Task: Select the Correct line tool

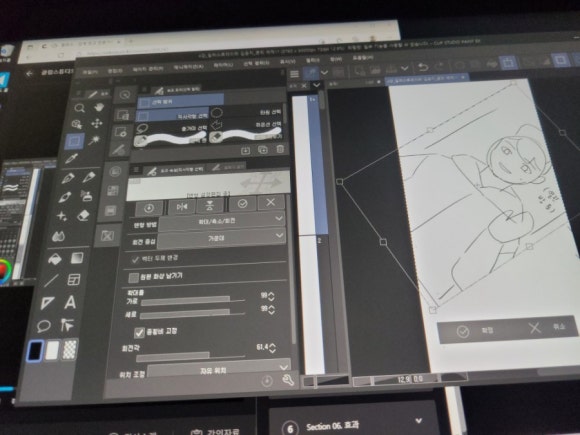Action: [67, 325]
